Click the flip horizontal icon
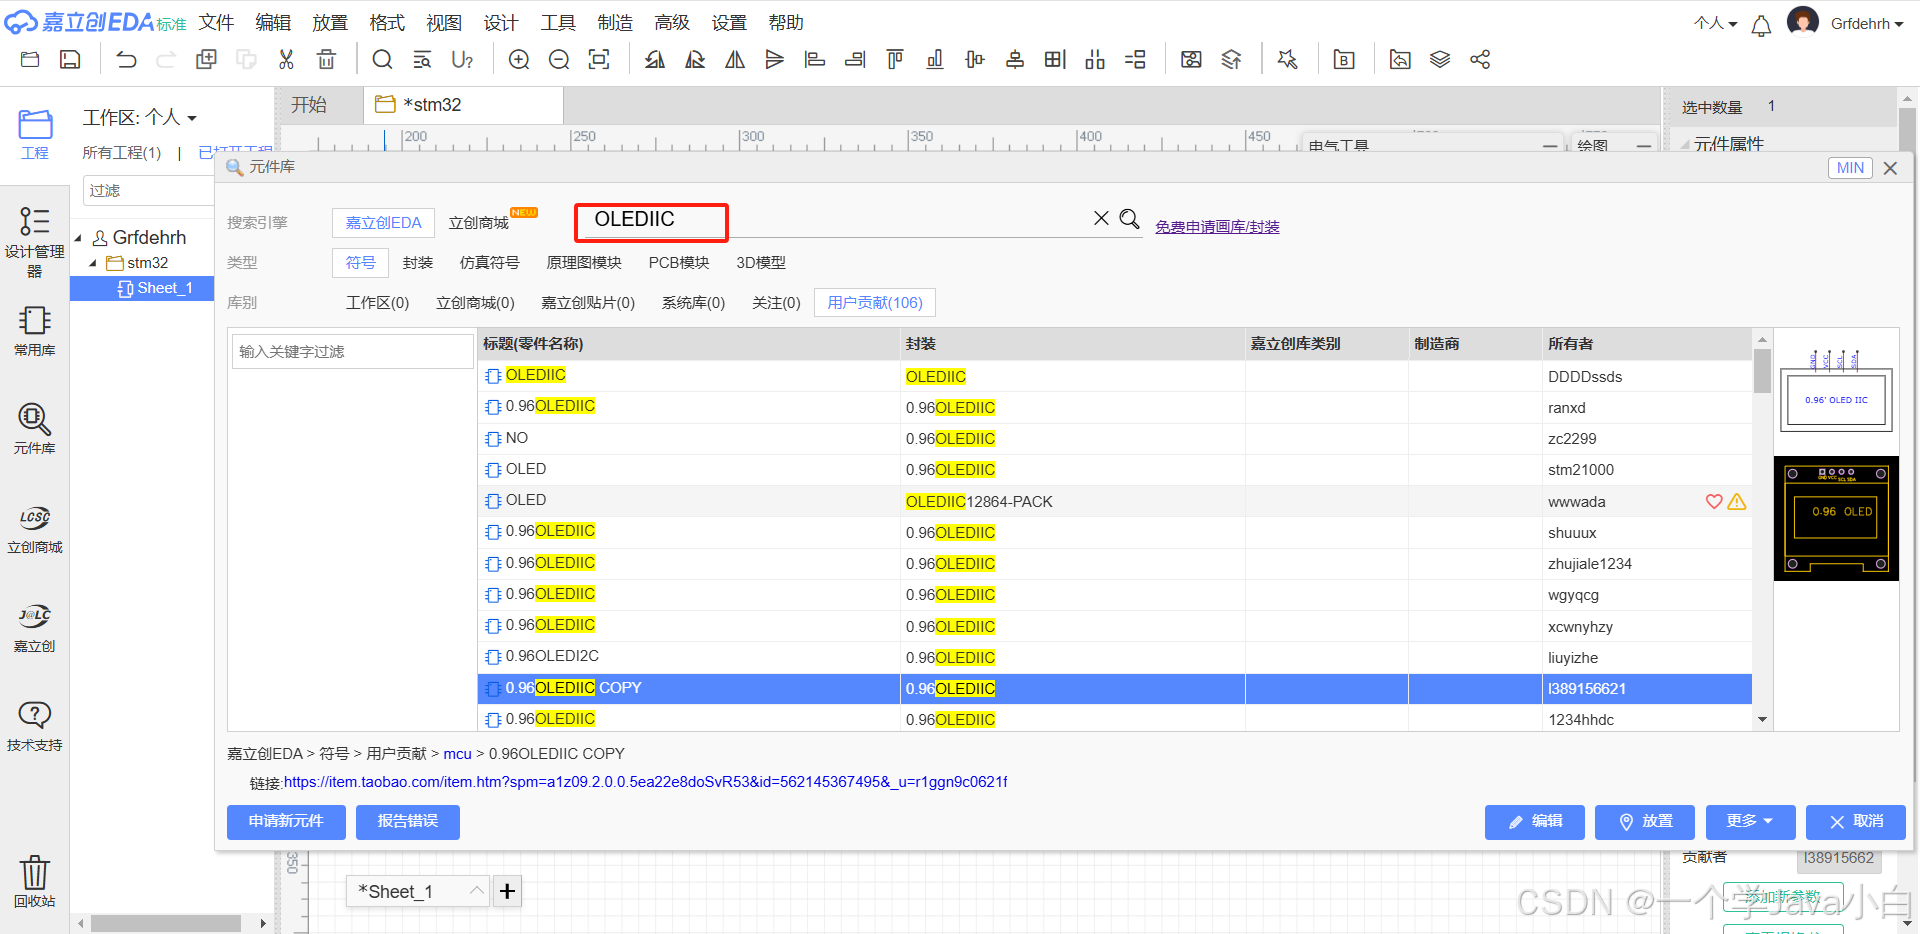 click(735, 60)
